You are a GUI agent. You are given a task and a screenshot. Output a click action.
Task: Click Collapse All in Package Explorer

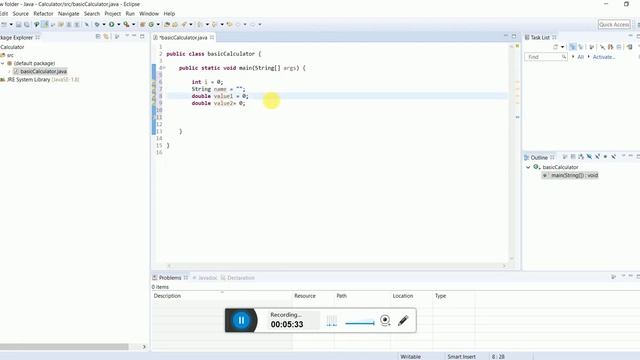tap(98, 37)
